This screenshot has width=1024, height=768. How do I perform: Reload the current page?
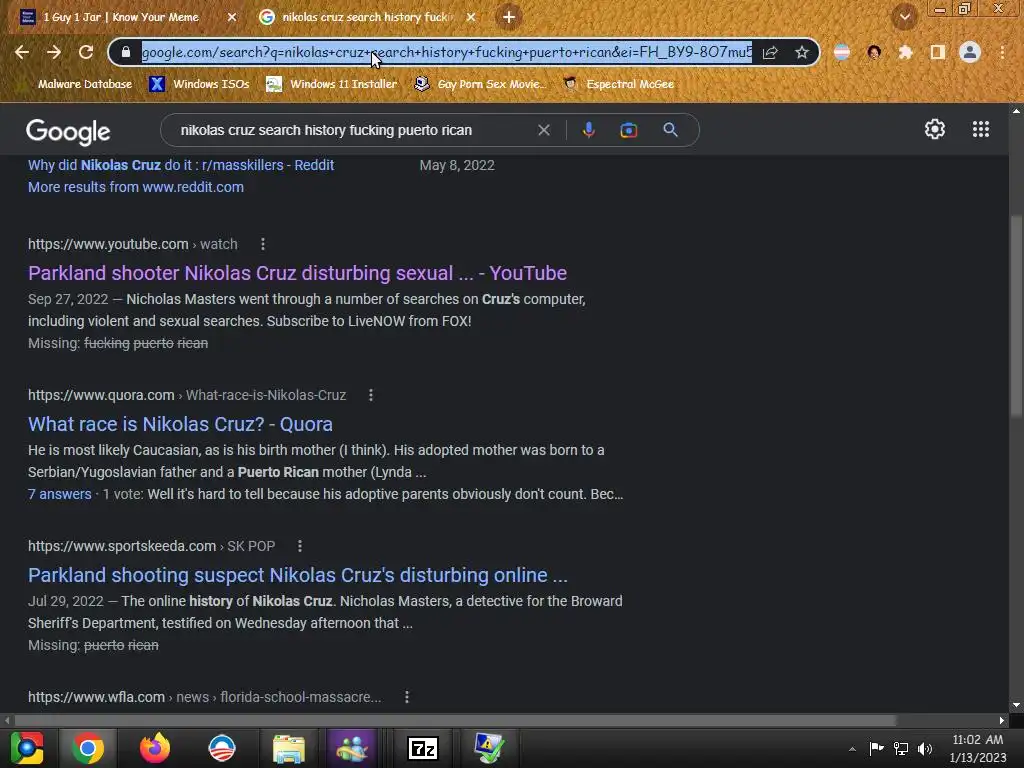click(x=86, y=52)
